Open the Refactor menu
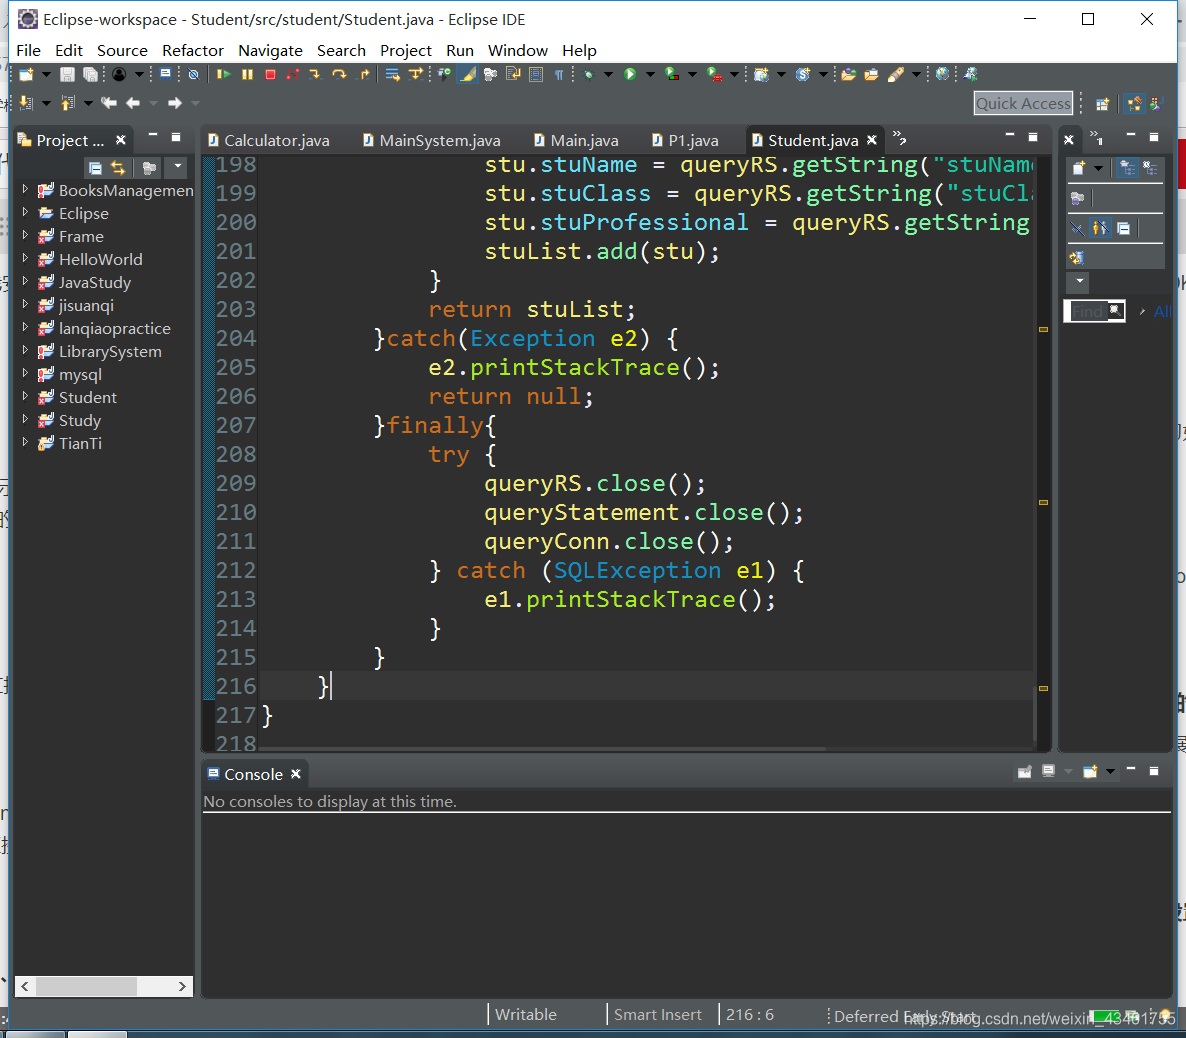 193,51
